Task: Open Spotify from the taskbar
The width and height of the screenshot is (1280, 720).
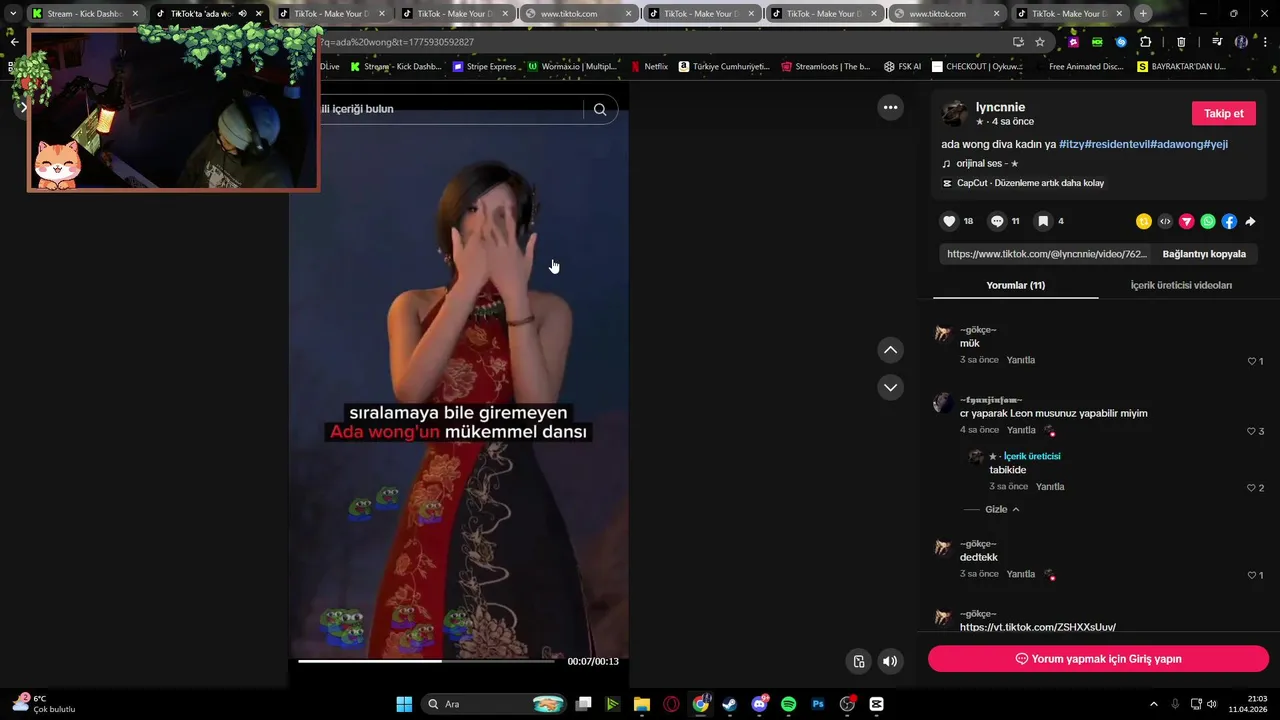Action: [788, 704]
